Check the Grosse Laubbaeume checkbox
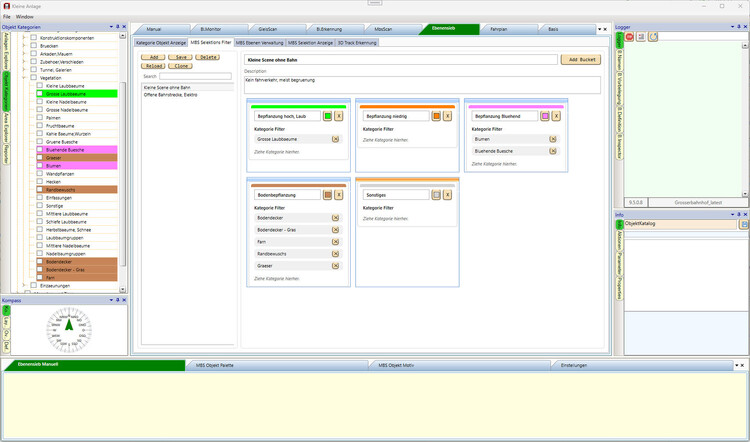The height and width of the screenshot is (442, 750). (x=40, y=94)
